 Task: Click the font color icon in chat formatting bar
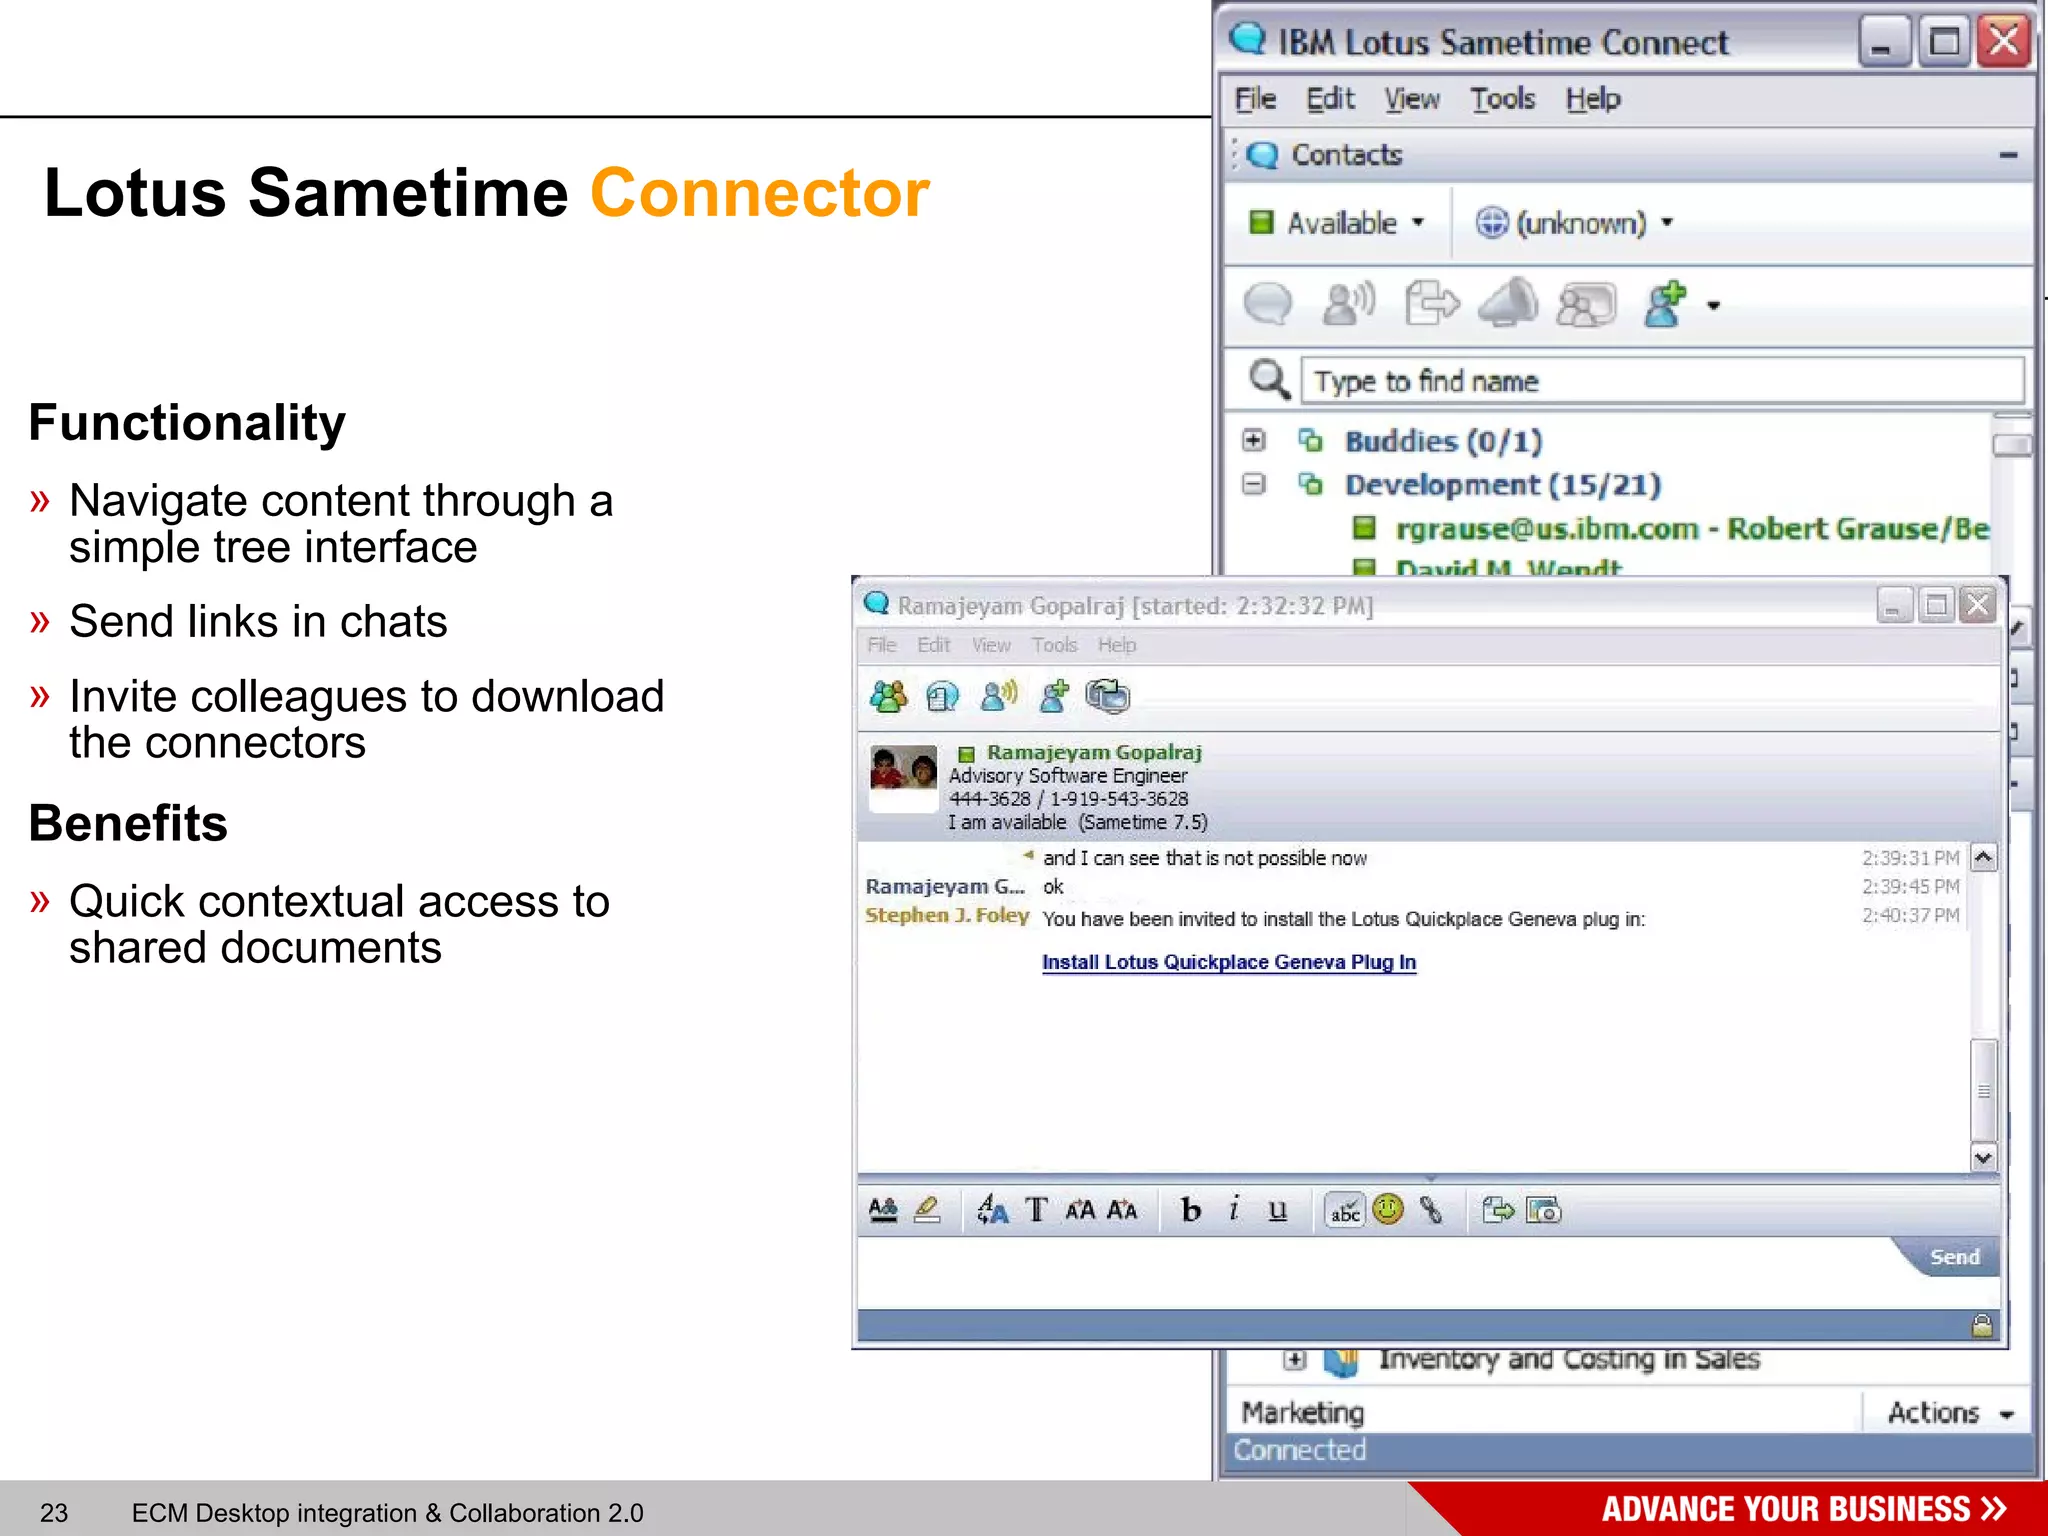point(883,1210)
